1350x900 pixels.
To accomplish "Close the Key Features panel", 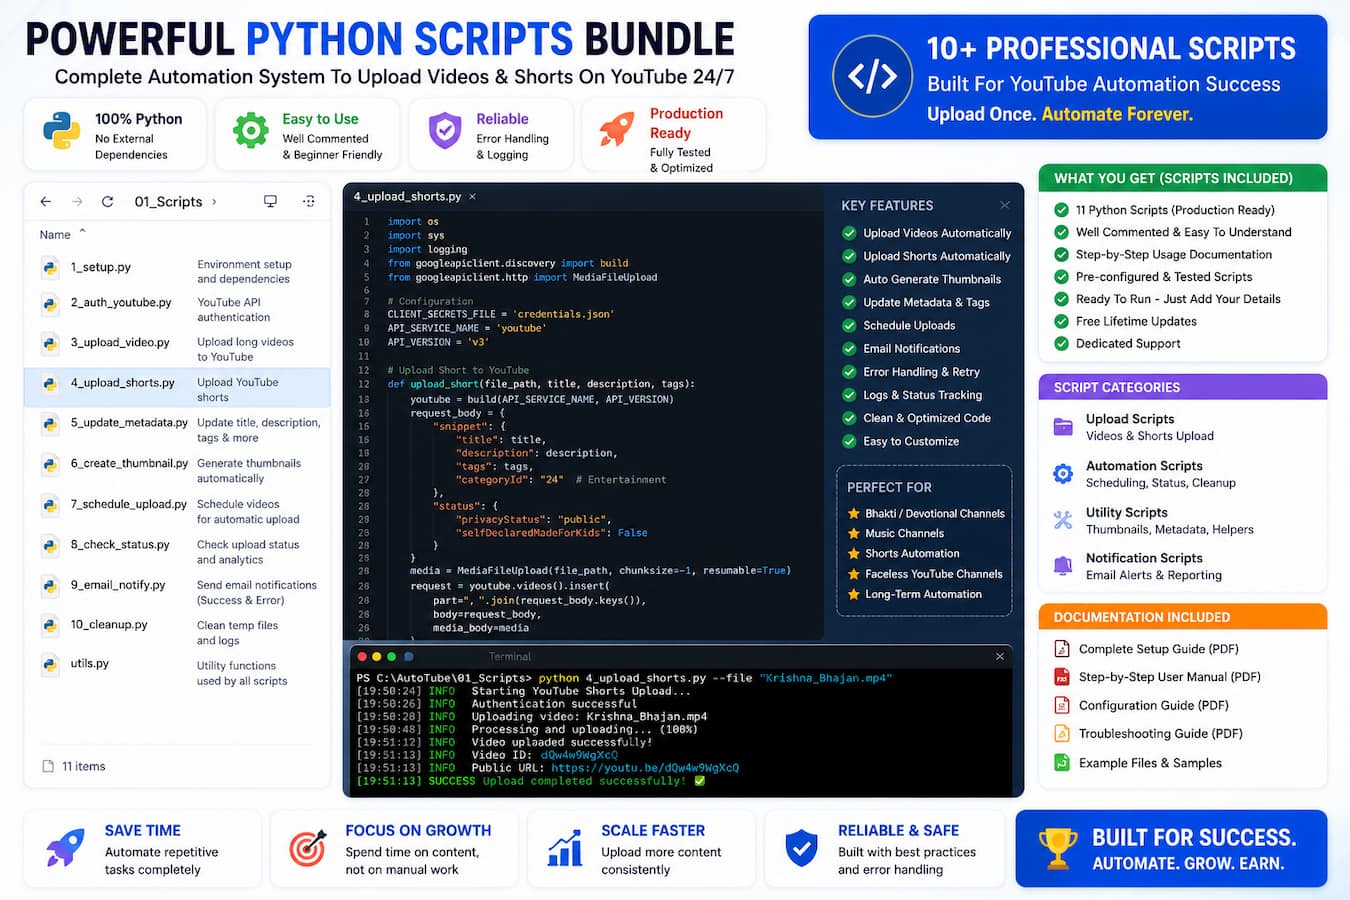I will [1004, 205].
